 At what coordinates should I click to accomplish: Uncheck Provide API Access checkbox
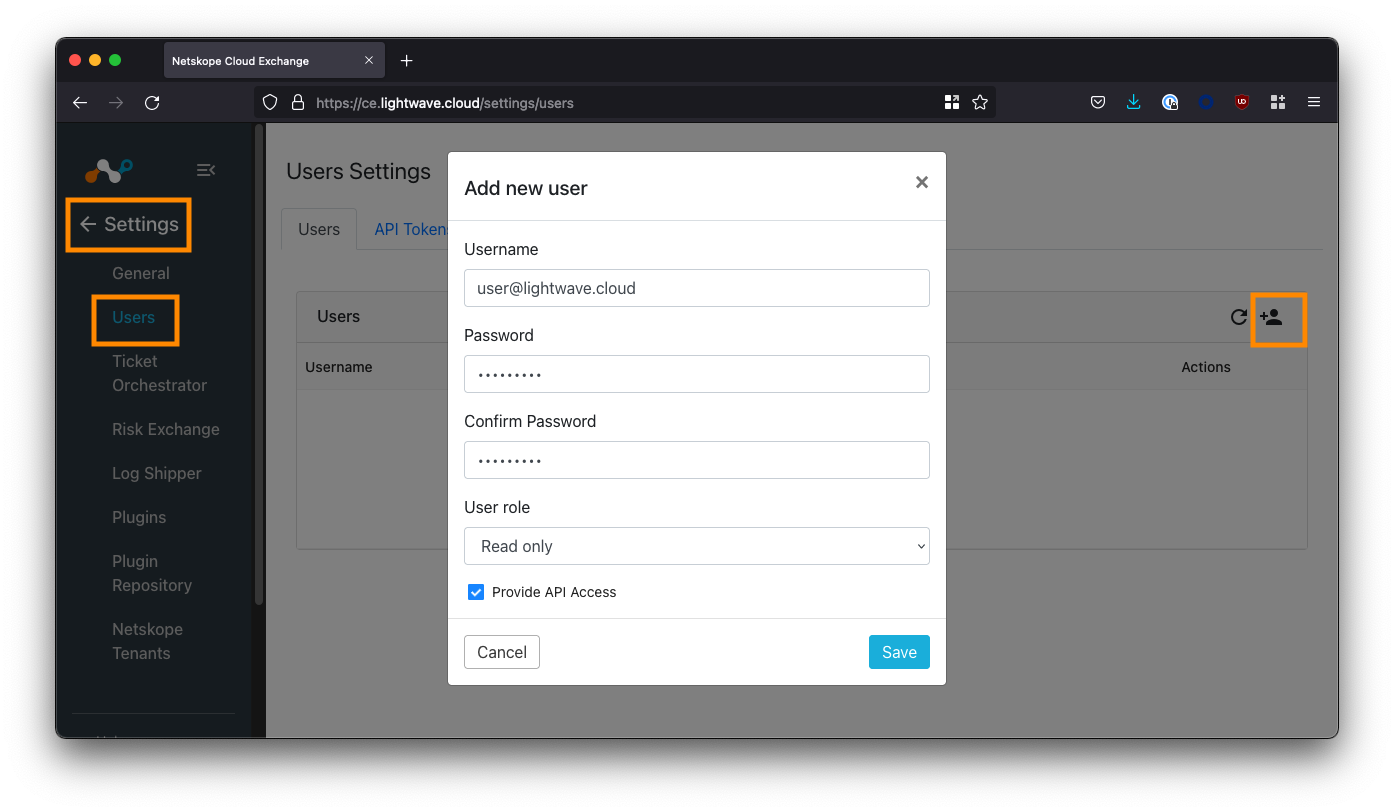pos(476,592)
